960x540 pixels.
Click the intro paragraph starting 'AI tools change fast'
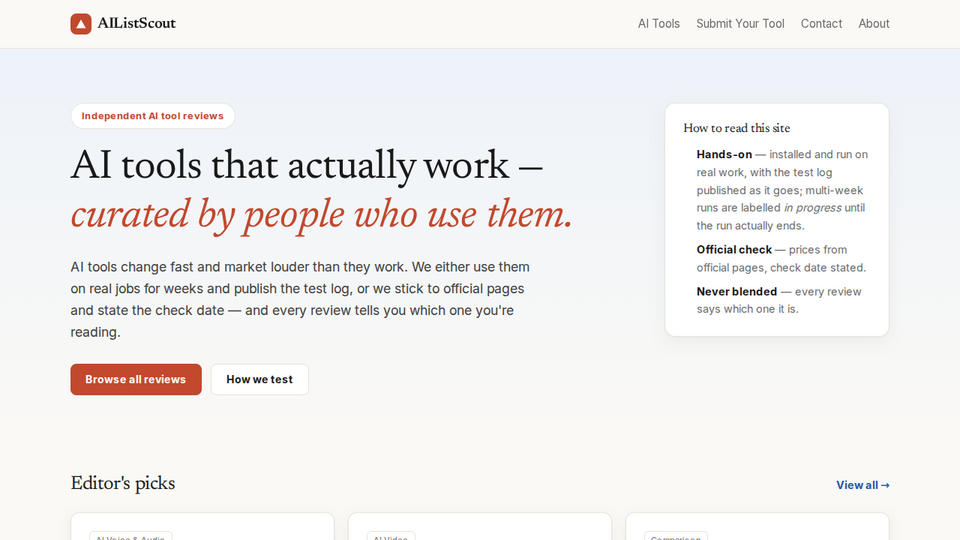(300, 299)
